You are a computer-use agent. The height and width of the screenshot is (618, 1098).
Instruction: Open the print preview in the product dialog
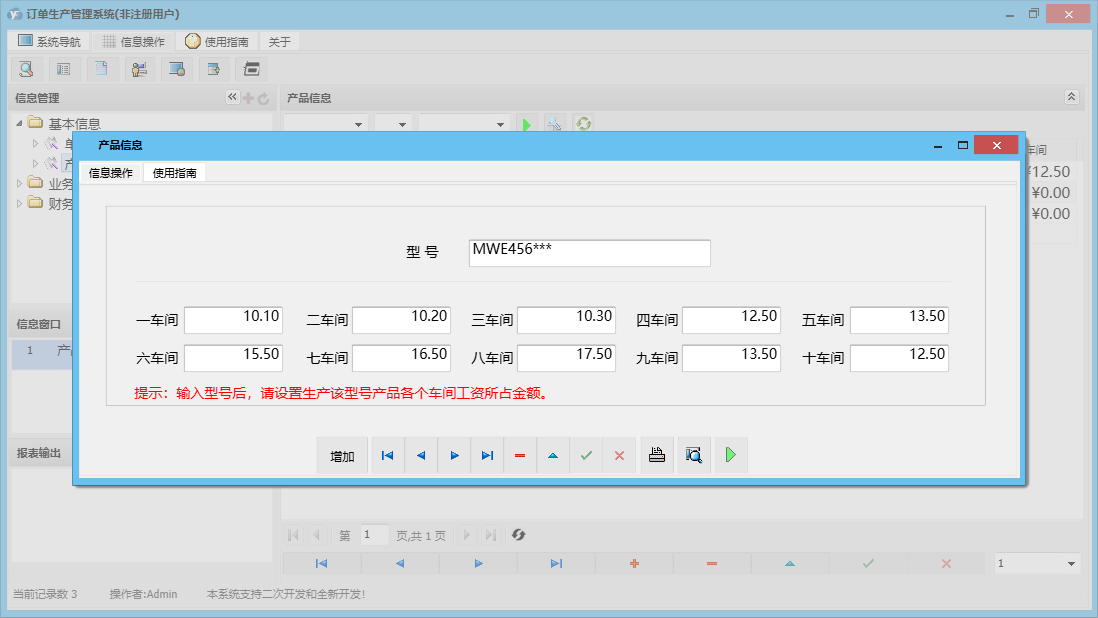(693, 455)
